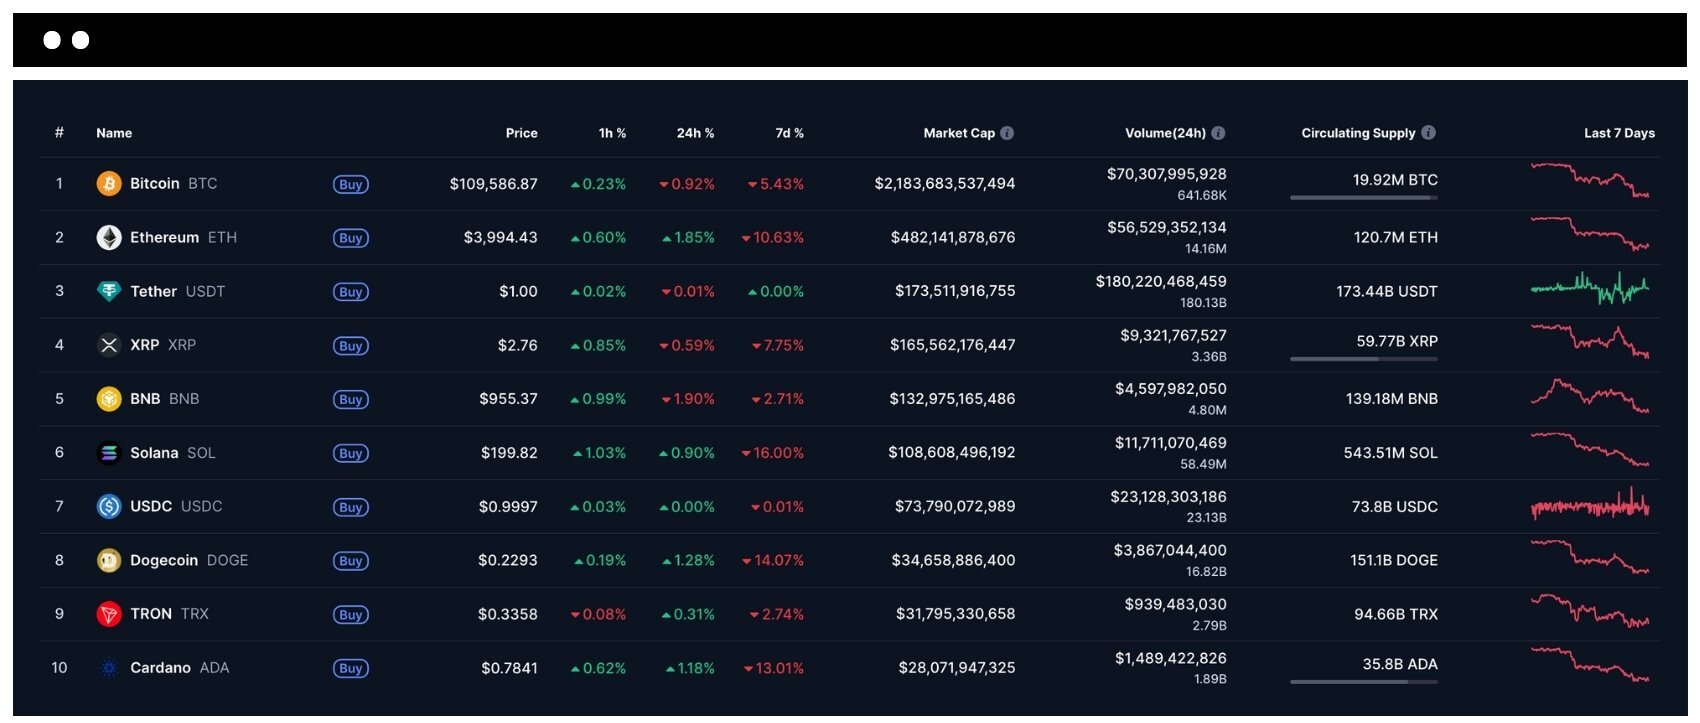The image size is (1700, 723).
Task: Open the Tether USDT name link
Action: (x=178, y=292)
